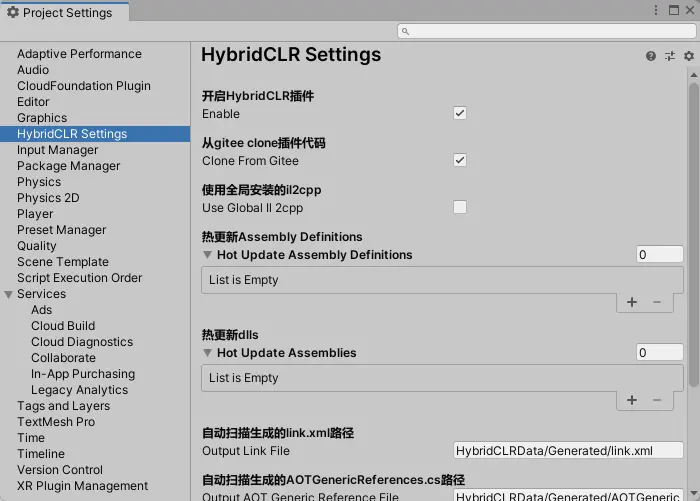This screenshot has width=700, height=501.
Task: Add item to Hot Update Assembly Definitions list
Action: pos(632,302)
